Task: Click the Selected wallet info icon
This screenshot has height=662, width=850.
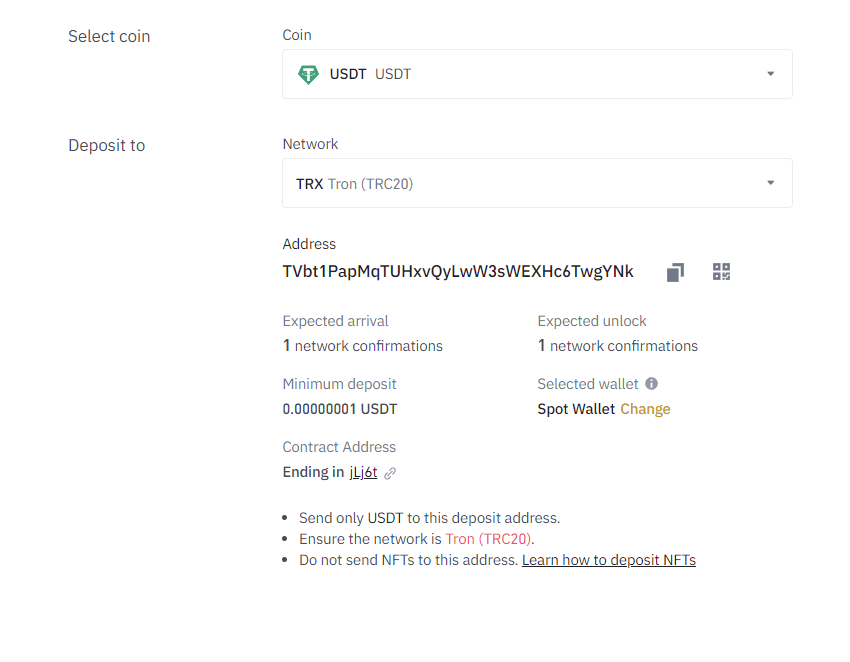Action: 652,384
